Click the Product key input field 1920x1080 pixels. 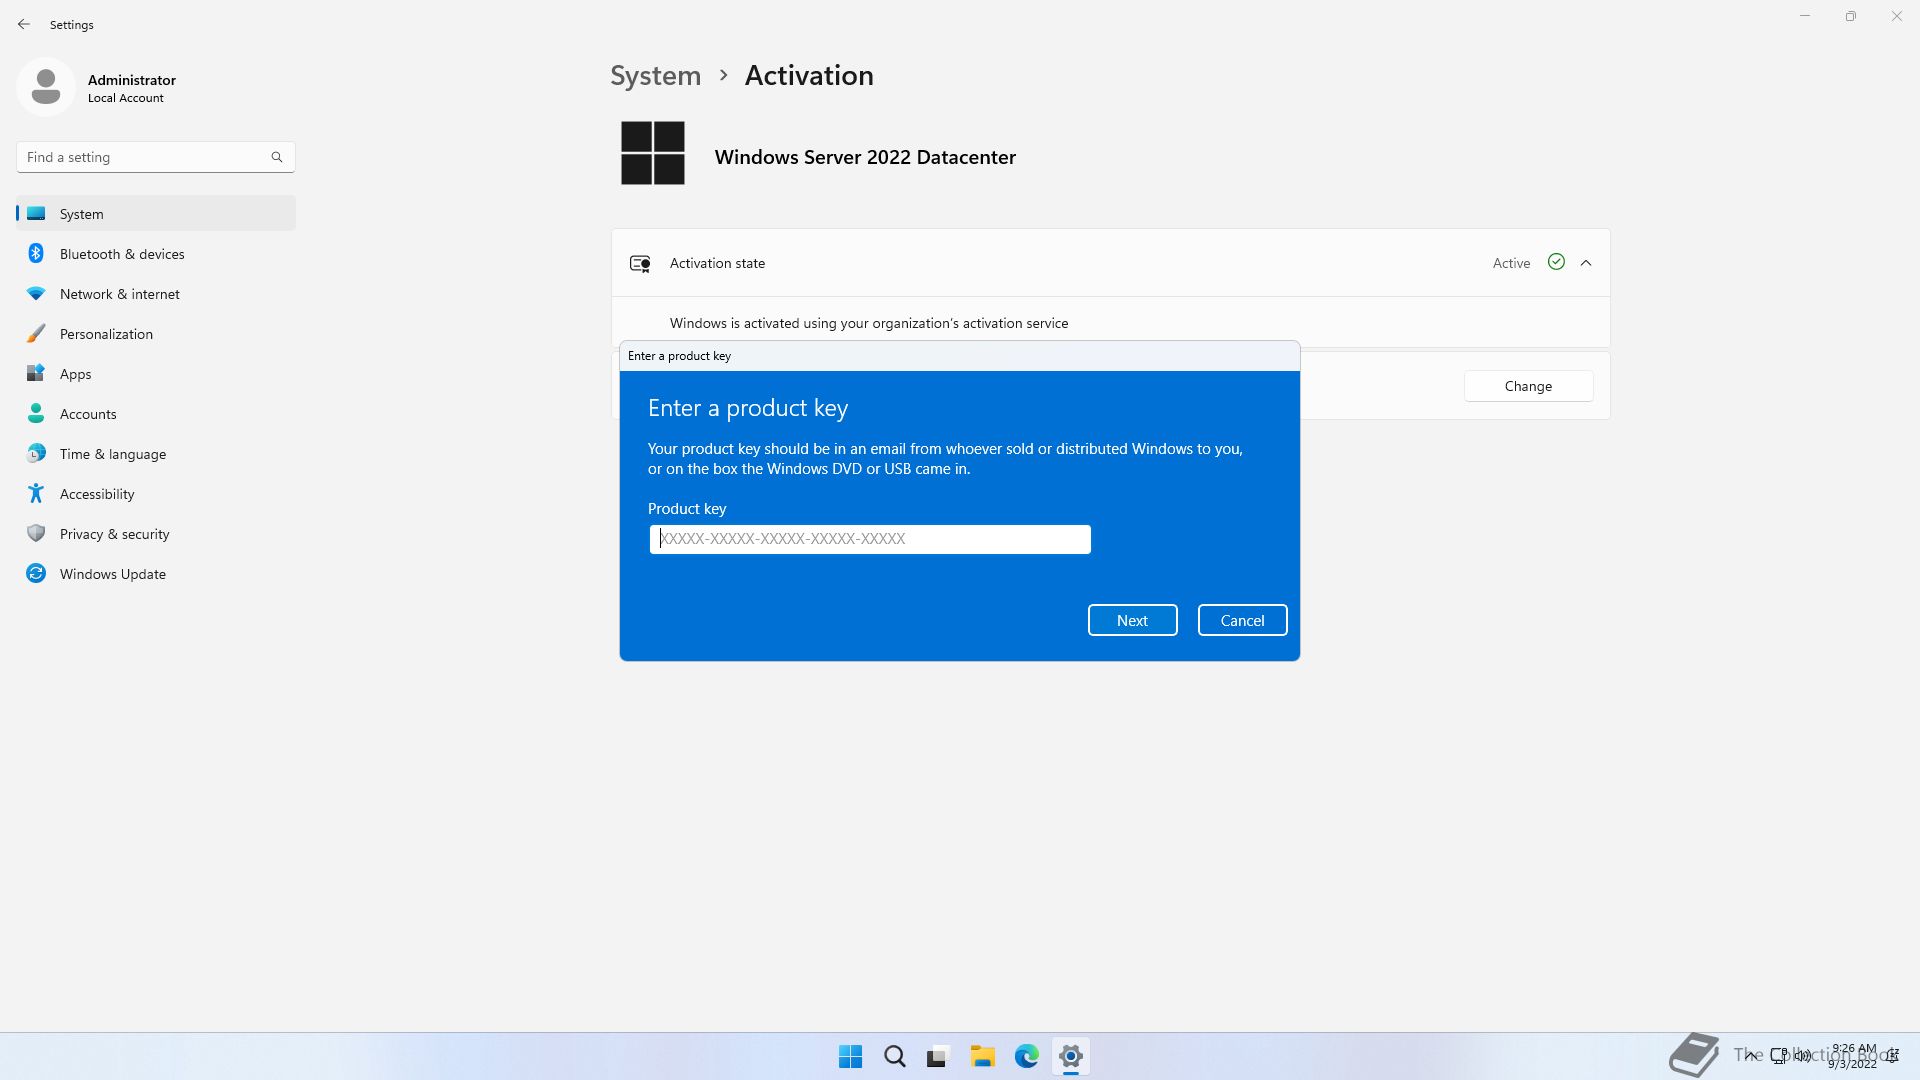[x=870, y=539]
